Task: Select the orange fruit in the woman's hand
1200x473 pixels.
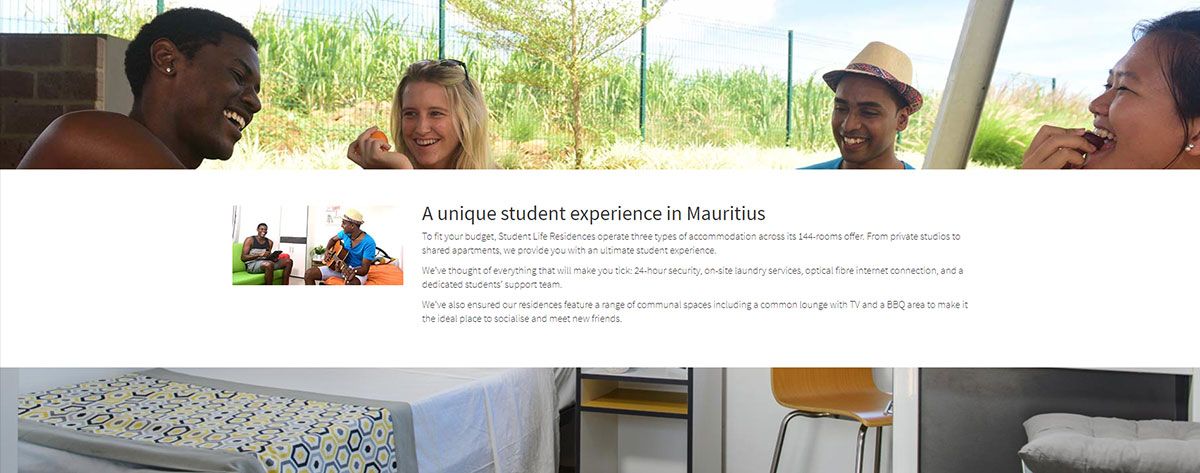Action: point(377,136)
